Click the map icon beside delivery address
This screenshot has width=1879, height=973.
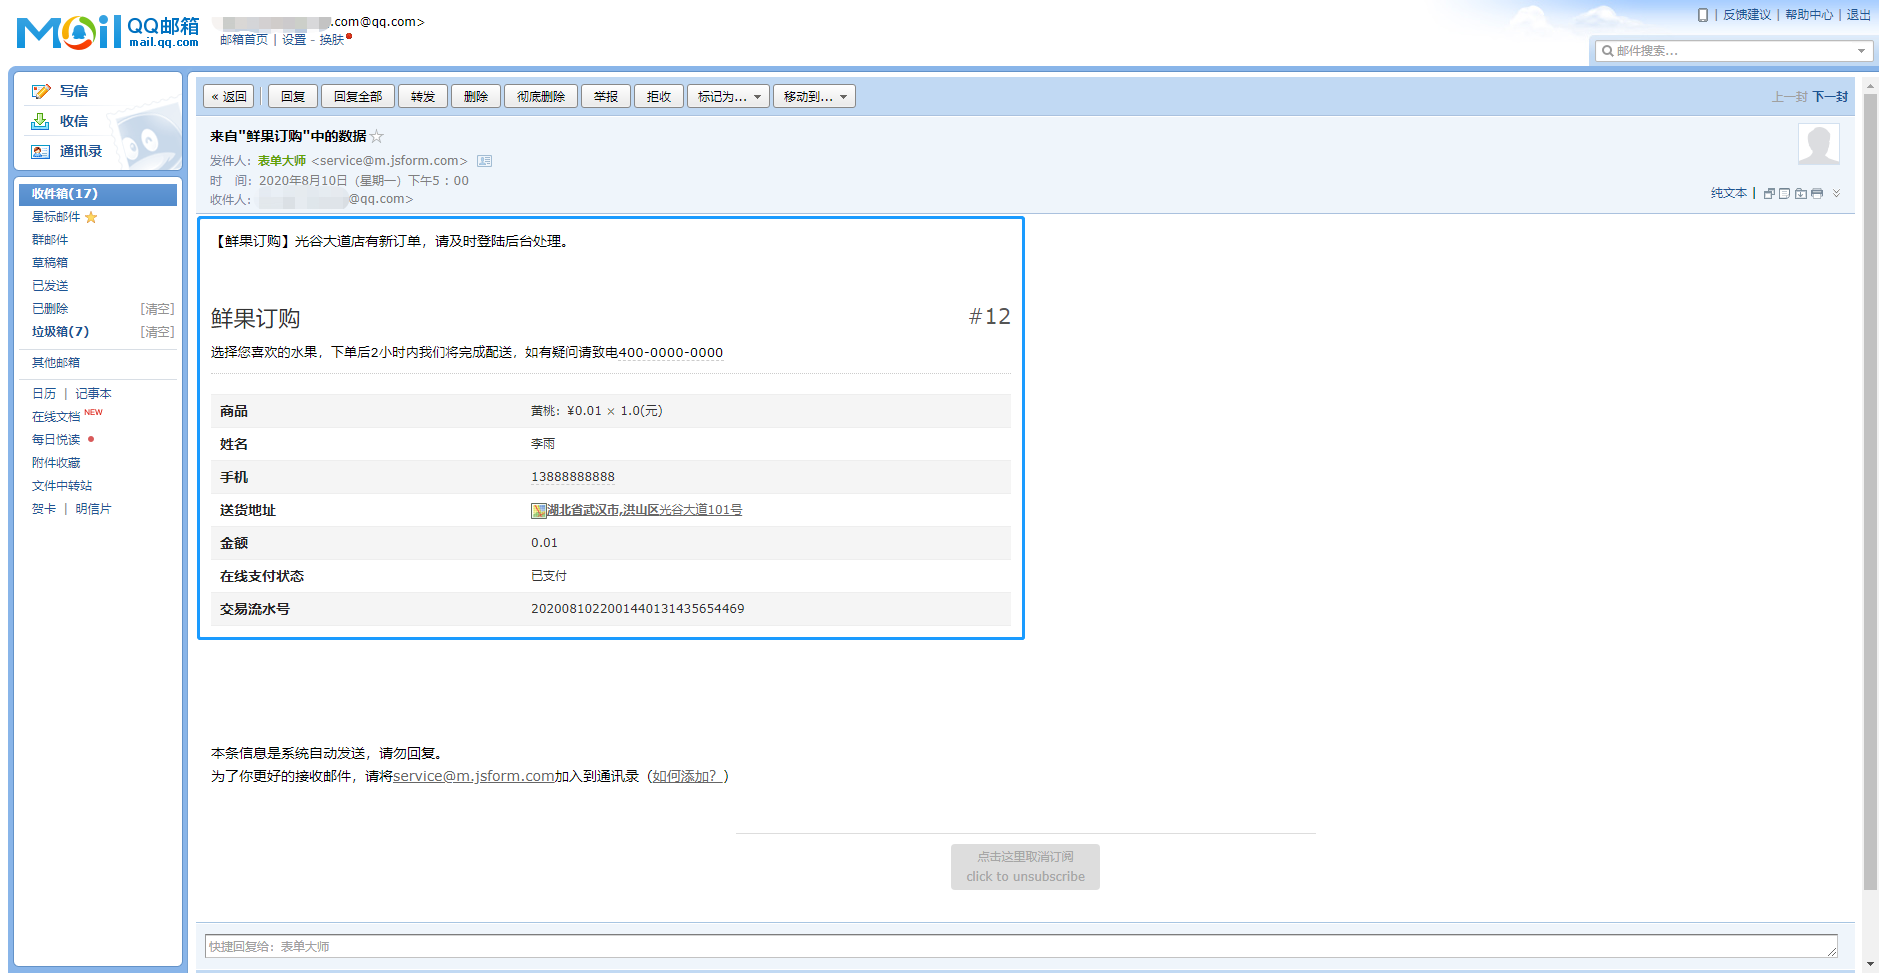pyautogui.click(x=538, y=511)
